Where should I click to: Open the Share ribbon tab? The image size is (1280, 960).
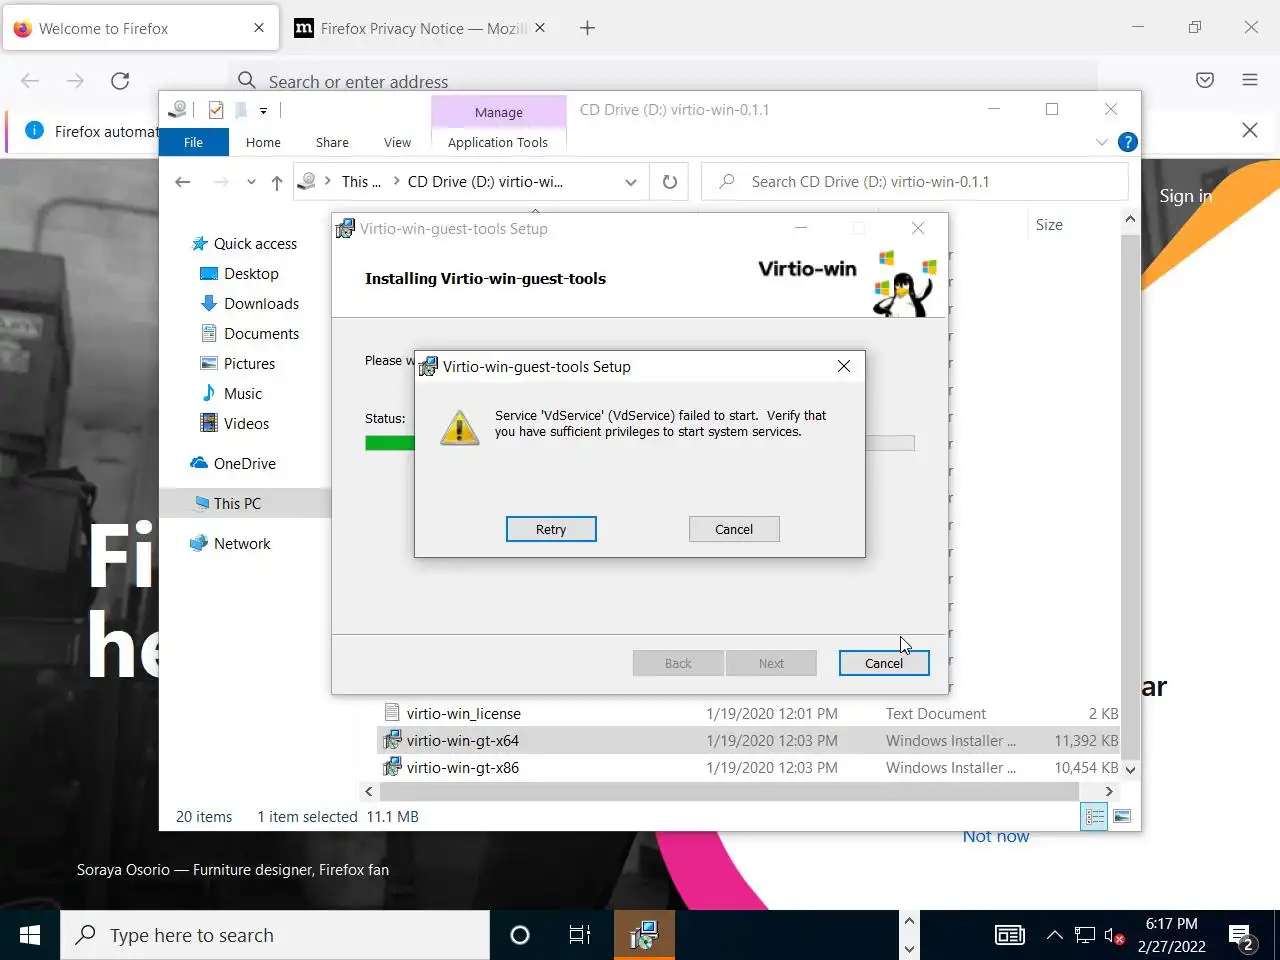tap(332, 142)
